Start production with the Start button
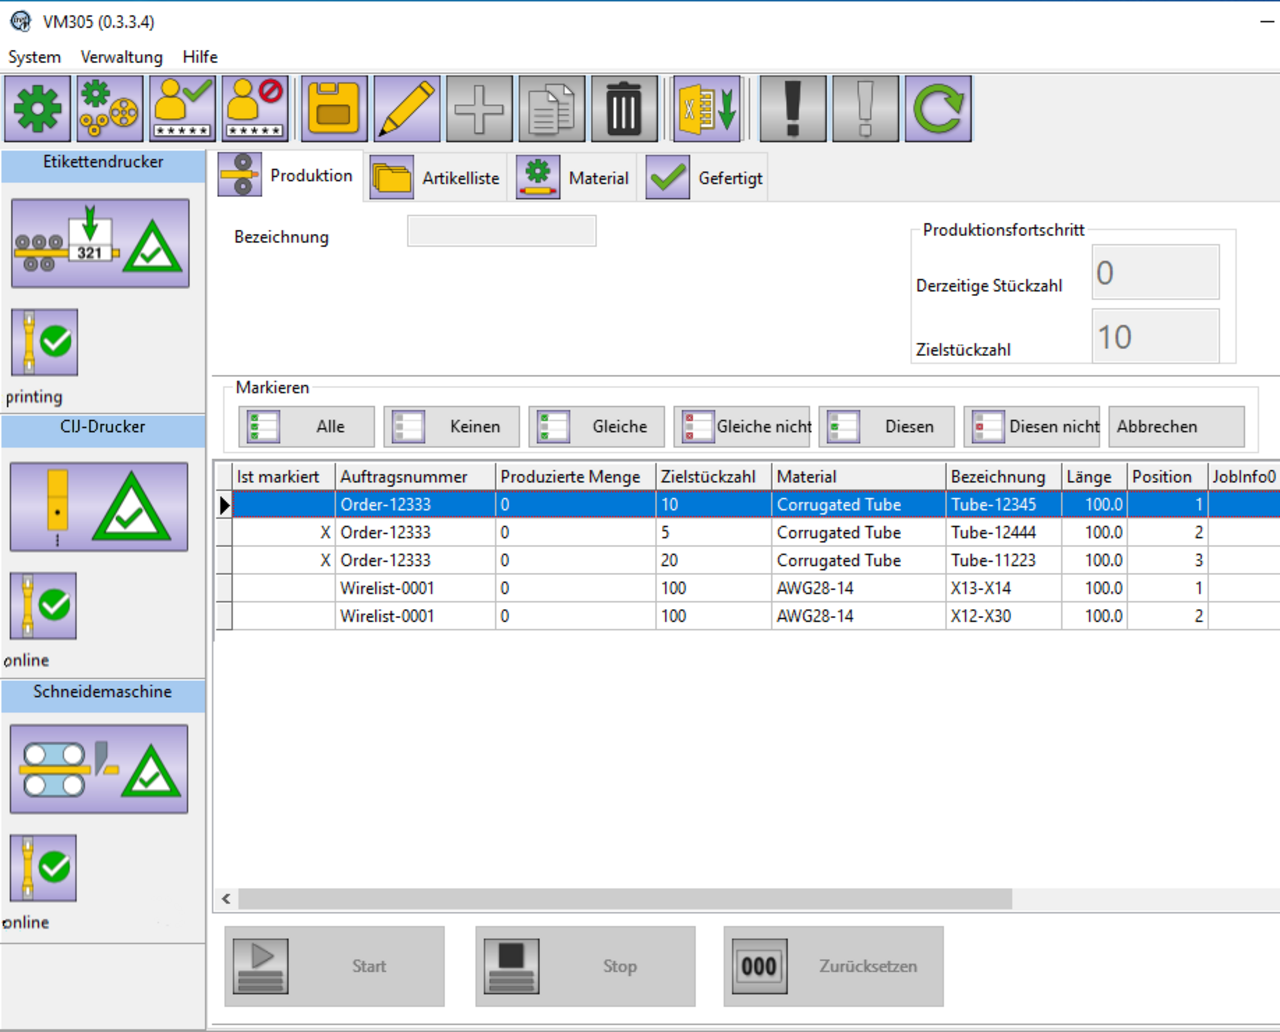This screenshot has height=1032, width=1280. [x=334, y=966]
